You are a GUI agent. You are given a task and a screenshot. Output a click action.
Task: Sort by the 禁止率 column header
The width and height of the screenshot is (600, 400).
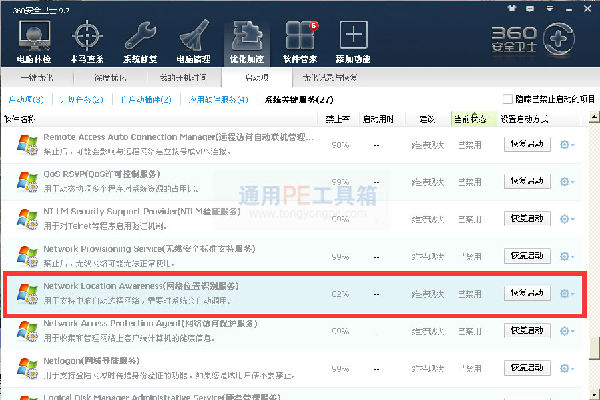(338, 119)
